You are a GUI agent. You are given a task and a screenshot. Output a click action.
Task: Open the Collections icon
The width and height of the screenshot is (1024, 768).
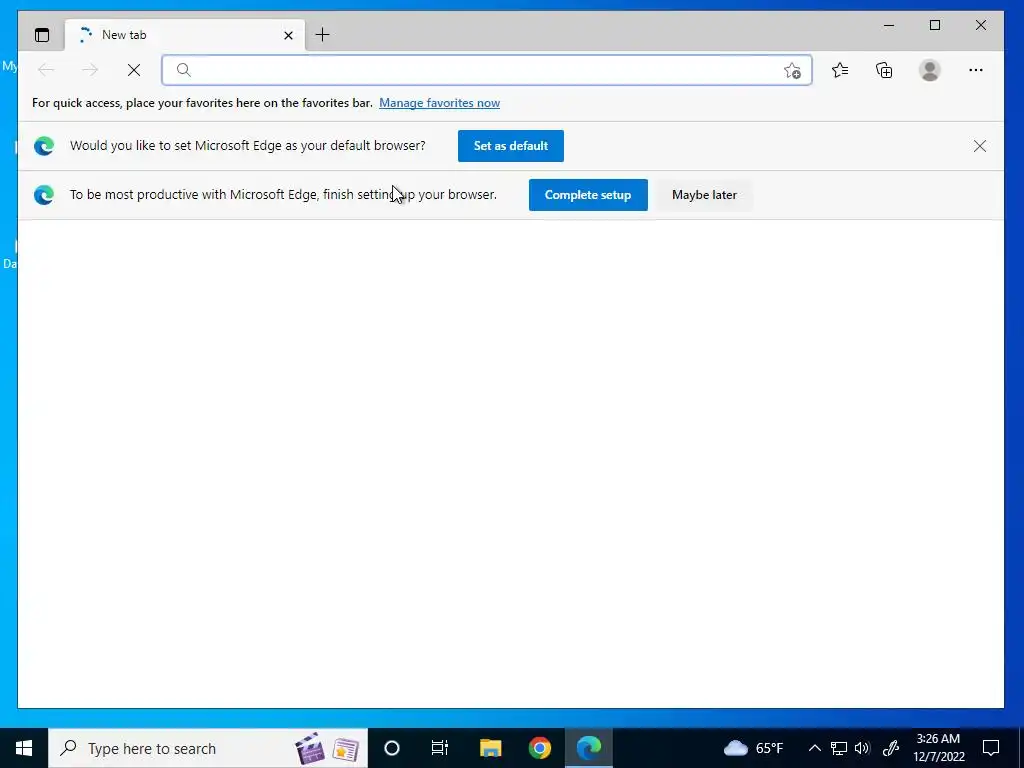point(884,70)
